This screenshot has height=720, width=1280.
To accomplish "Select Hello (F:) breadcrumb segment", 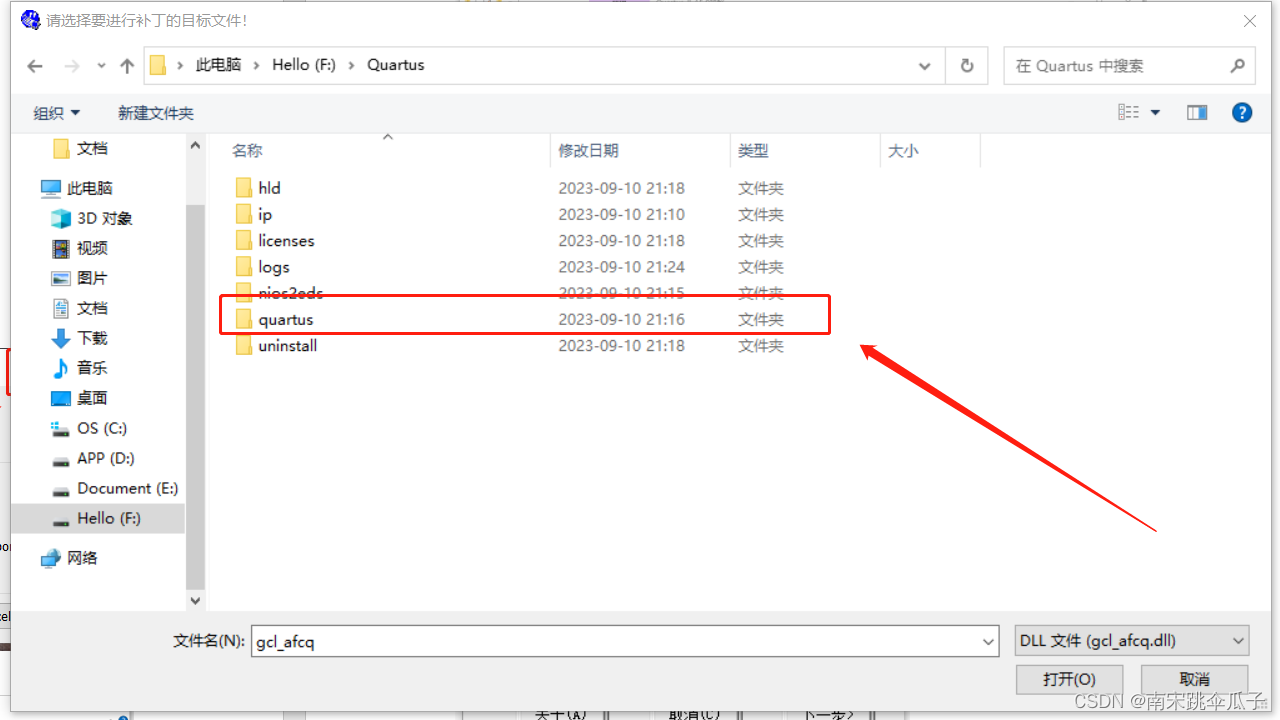I will [304, 65].
